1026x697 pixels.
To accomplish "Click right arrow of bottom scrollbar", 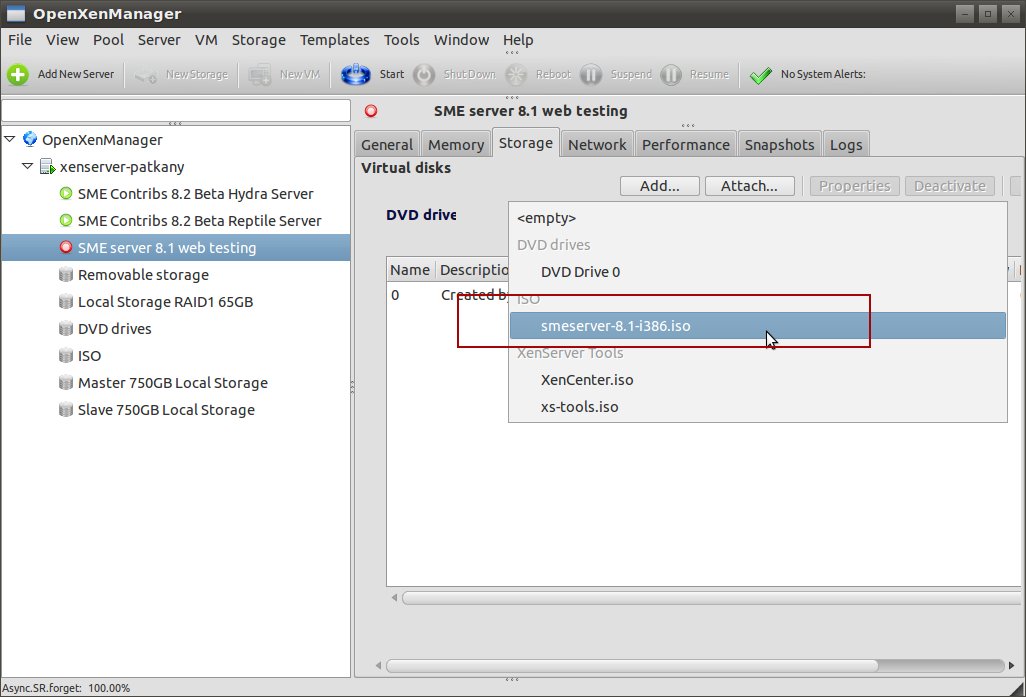I will (1012, 666).
